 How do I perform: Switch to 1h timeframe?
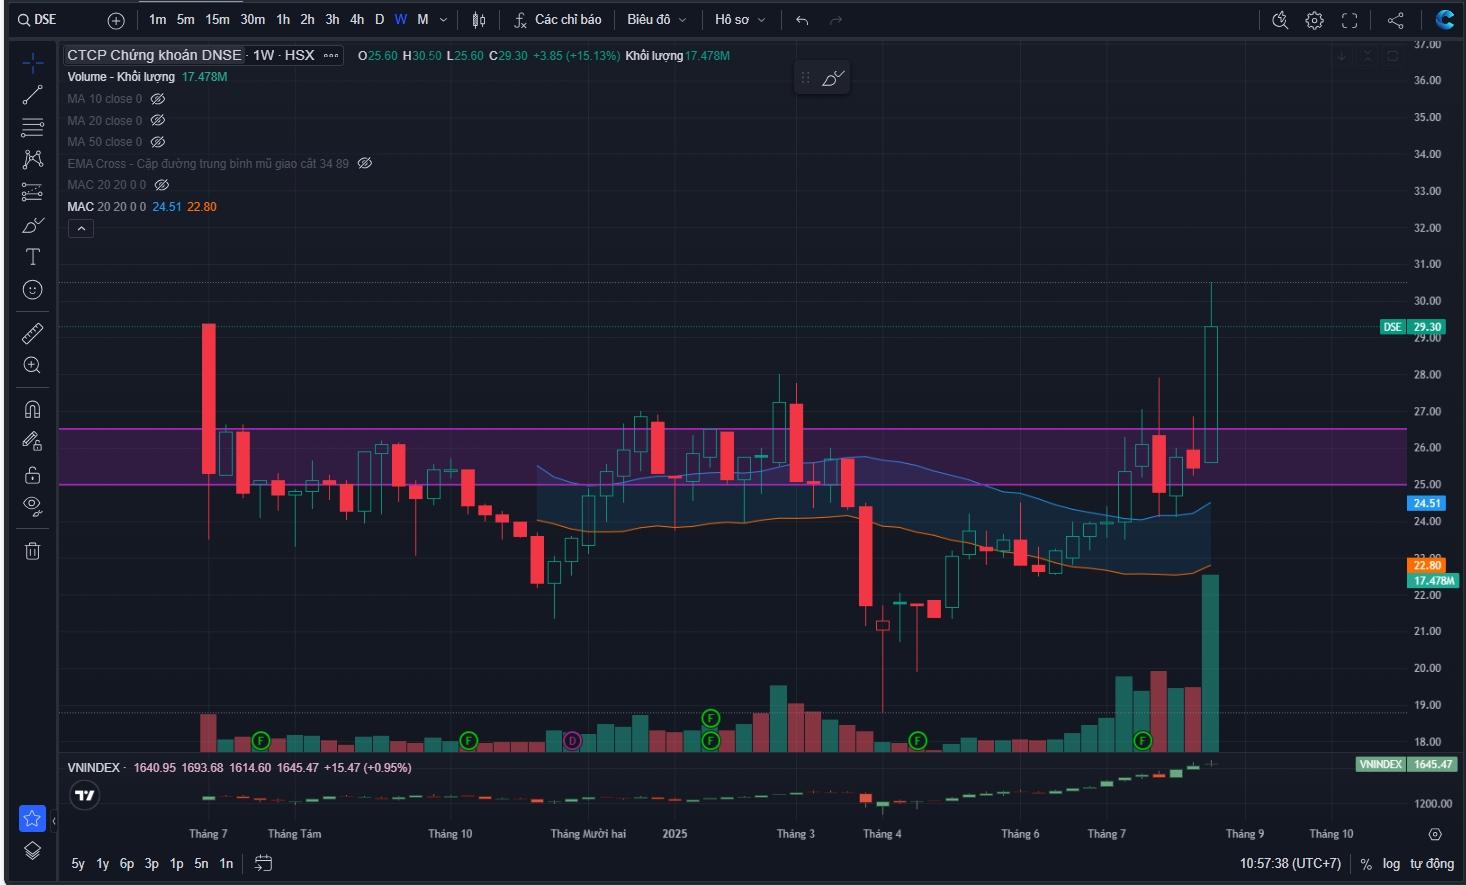click(x=283, y=20)
